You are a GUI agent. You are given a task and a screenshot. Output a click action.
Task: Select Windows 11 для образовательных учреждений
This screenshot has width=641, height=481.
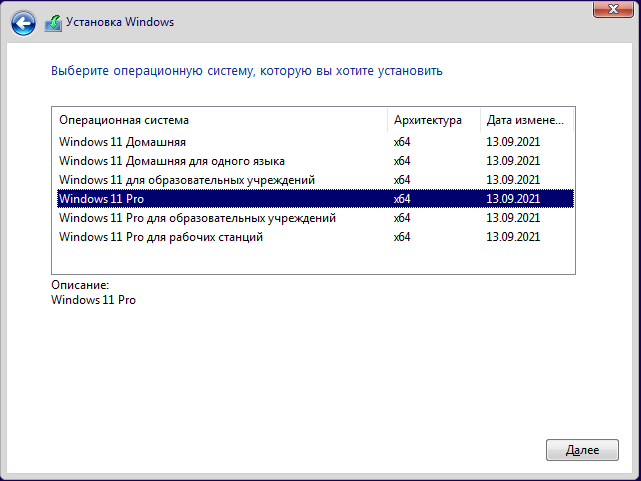point(187,180)
